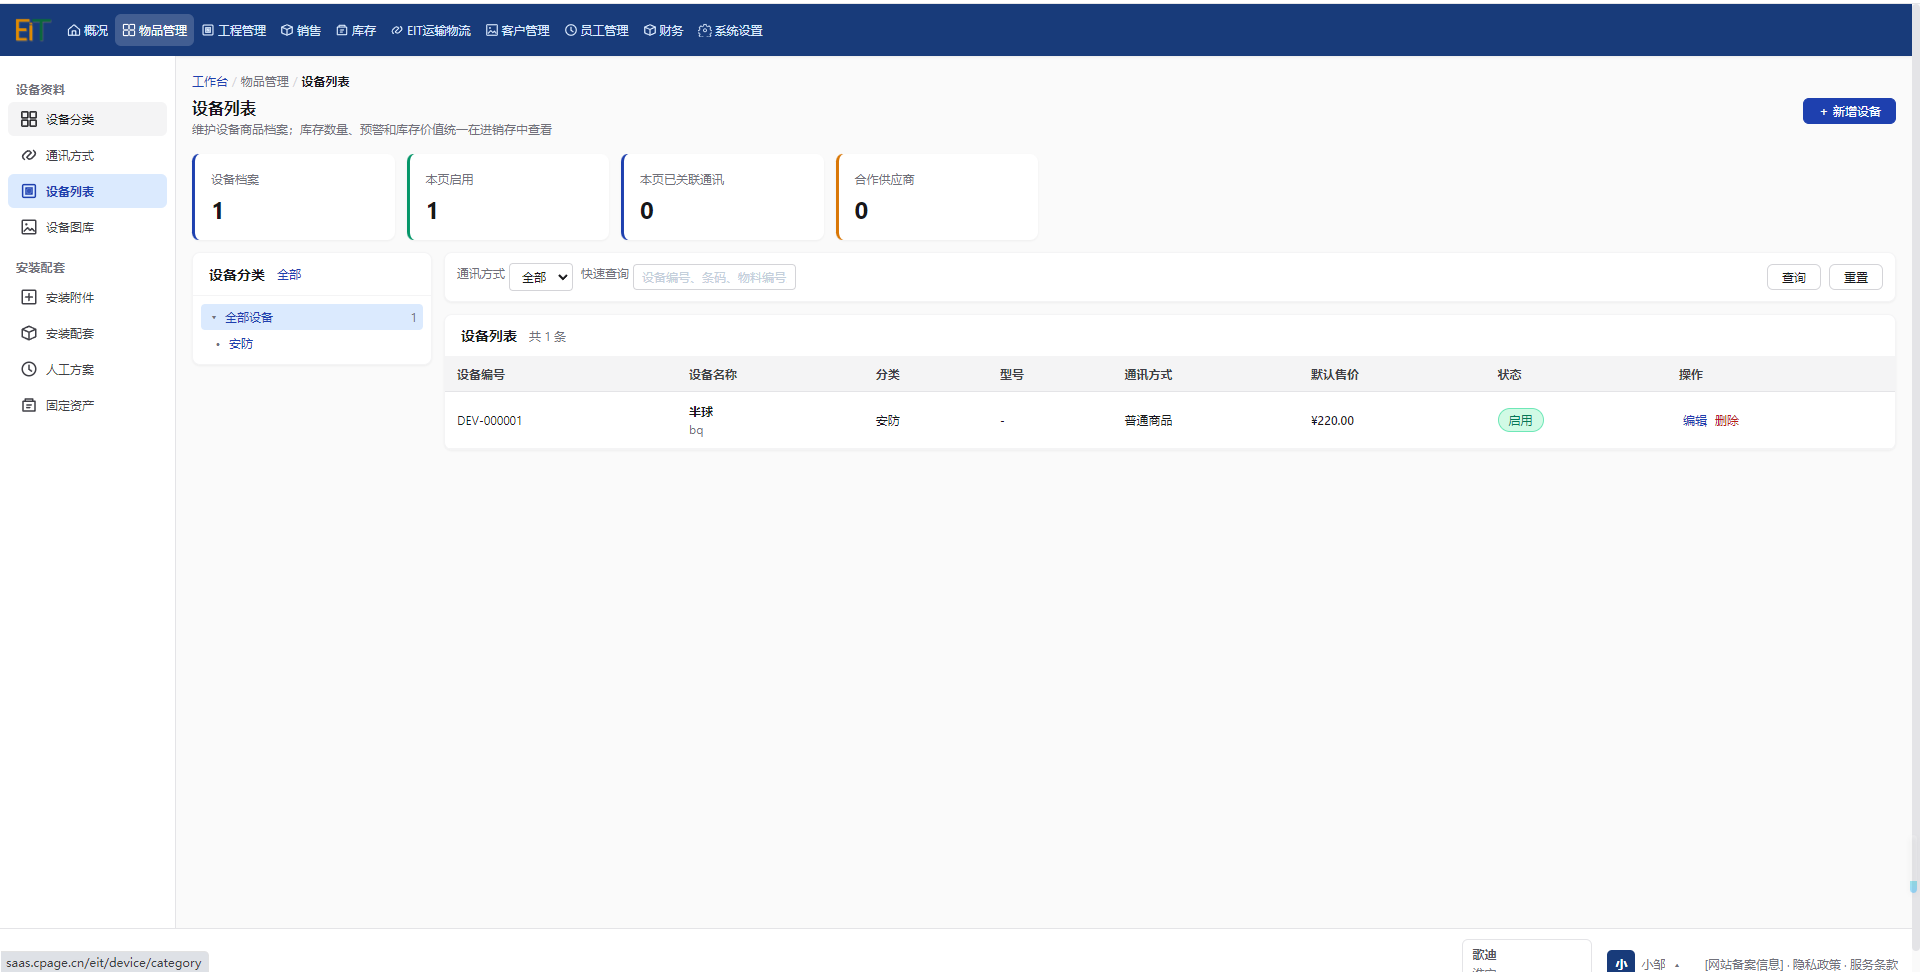Go to 设备图库 sidebar page

click(x=87, y=227)
